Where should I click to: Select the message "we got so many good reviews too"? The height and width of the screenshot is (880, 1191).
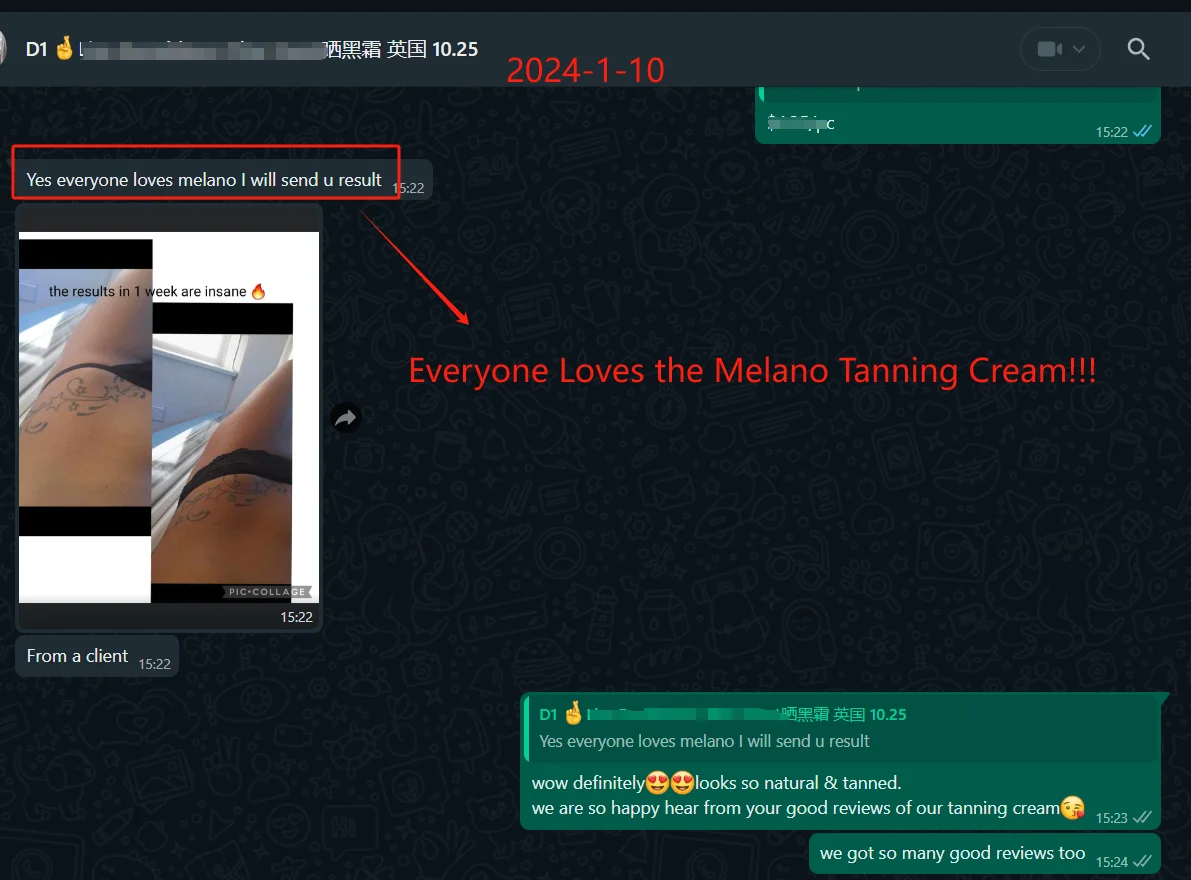(984, 853)
